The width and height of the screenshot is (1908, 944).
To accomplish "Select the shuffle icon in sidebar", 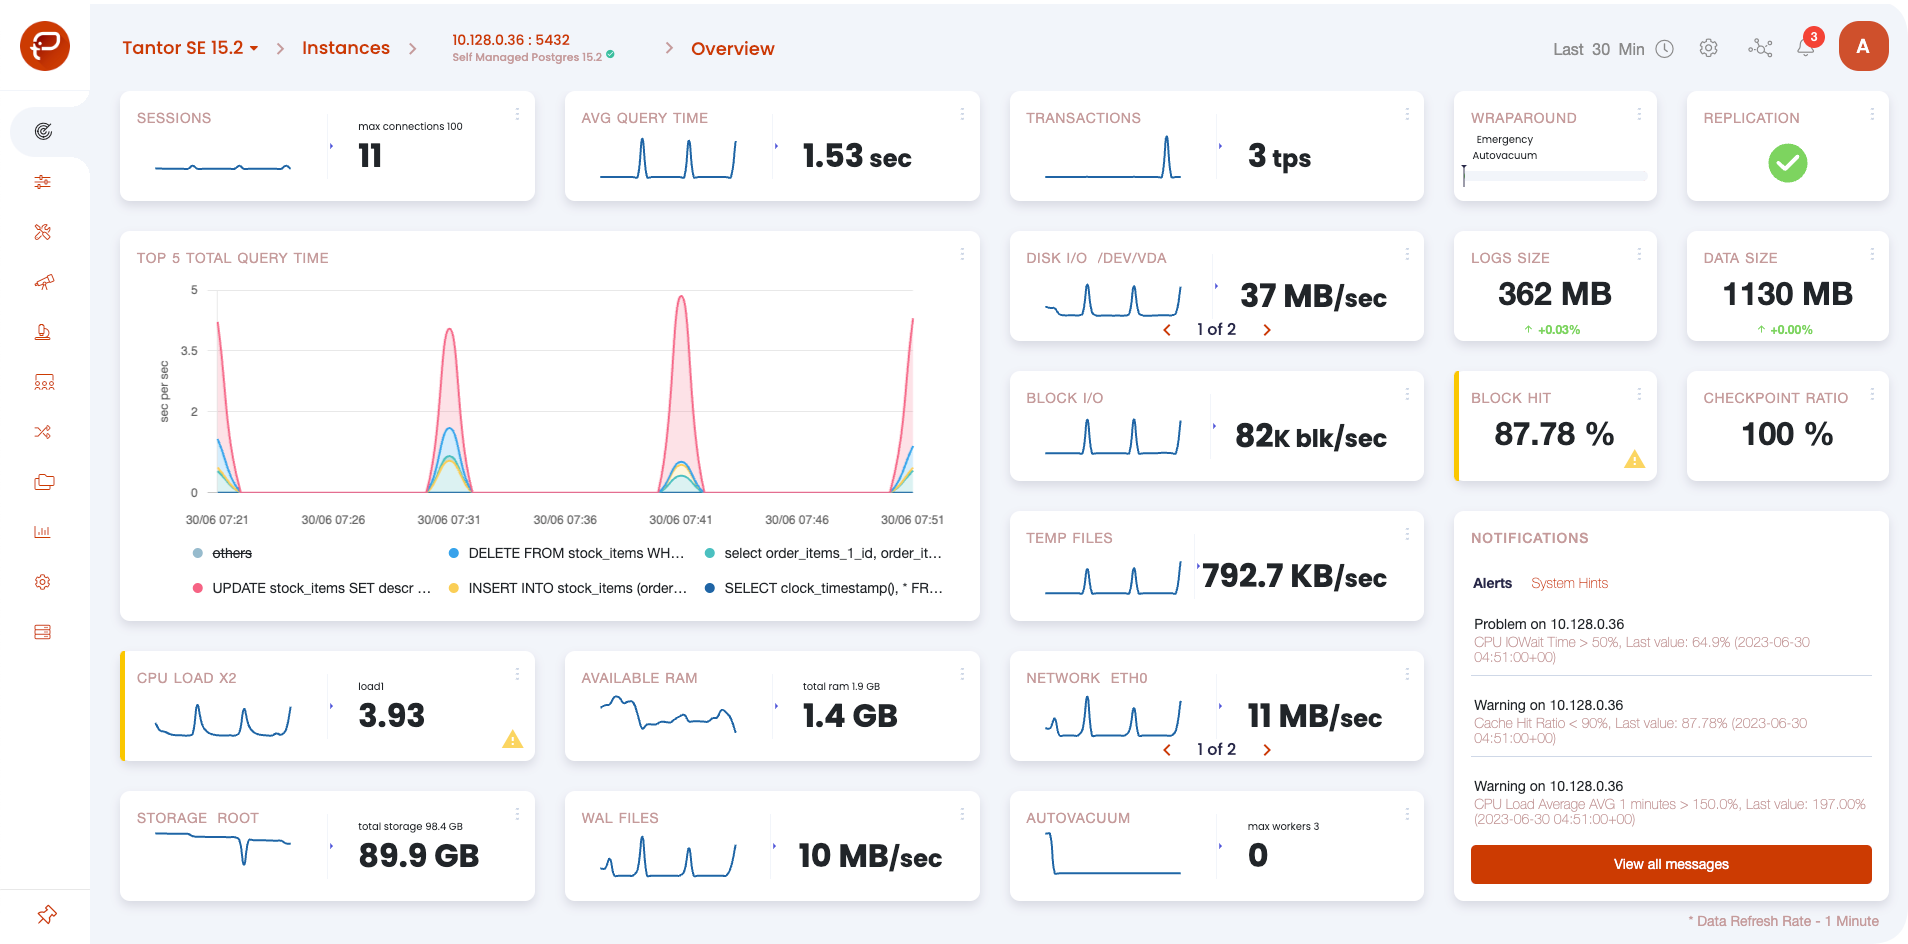I will tap(42, 432).
